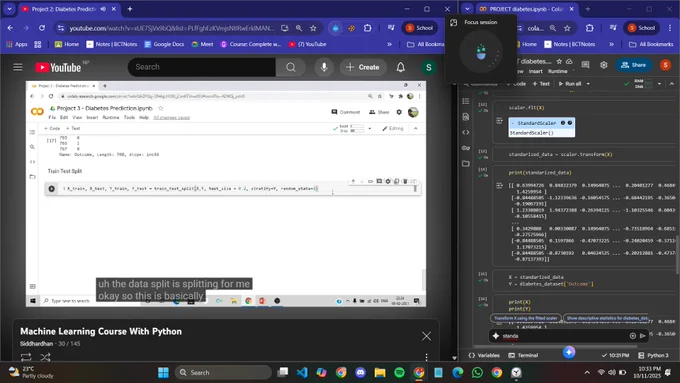This screenshot has height=383, width=680.
Task: Expand the Run all dropdown arrow
Action: [588, 84]
